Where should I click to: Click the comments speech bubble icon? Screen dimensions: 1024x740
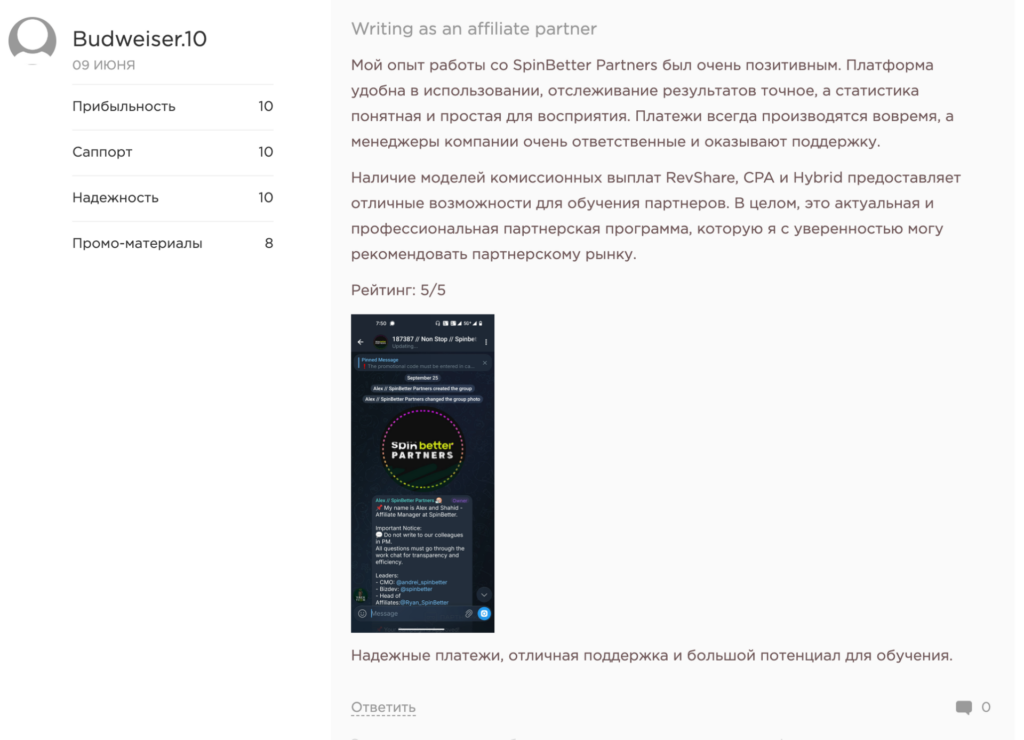[x=963, y=707]
